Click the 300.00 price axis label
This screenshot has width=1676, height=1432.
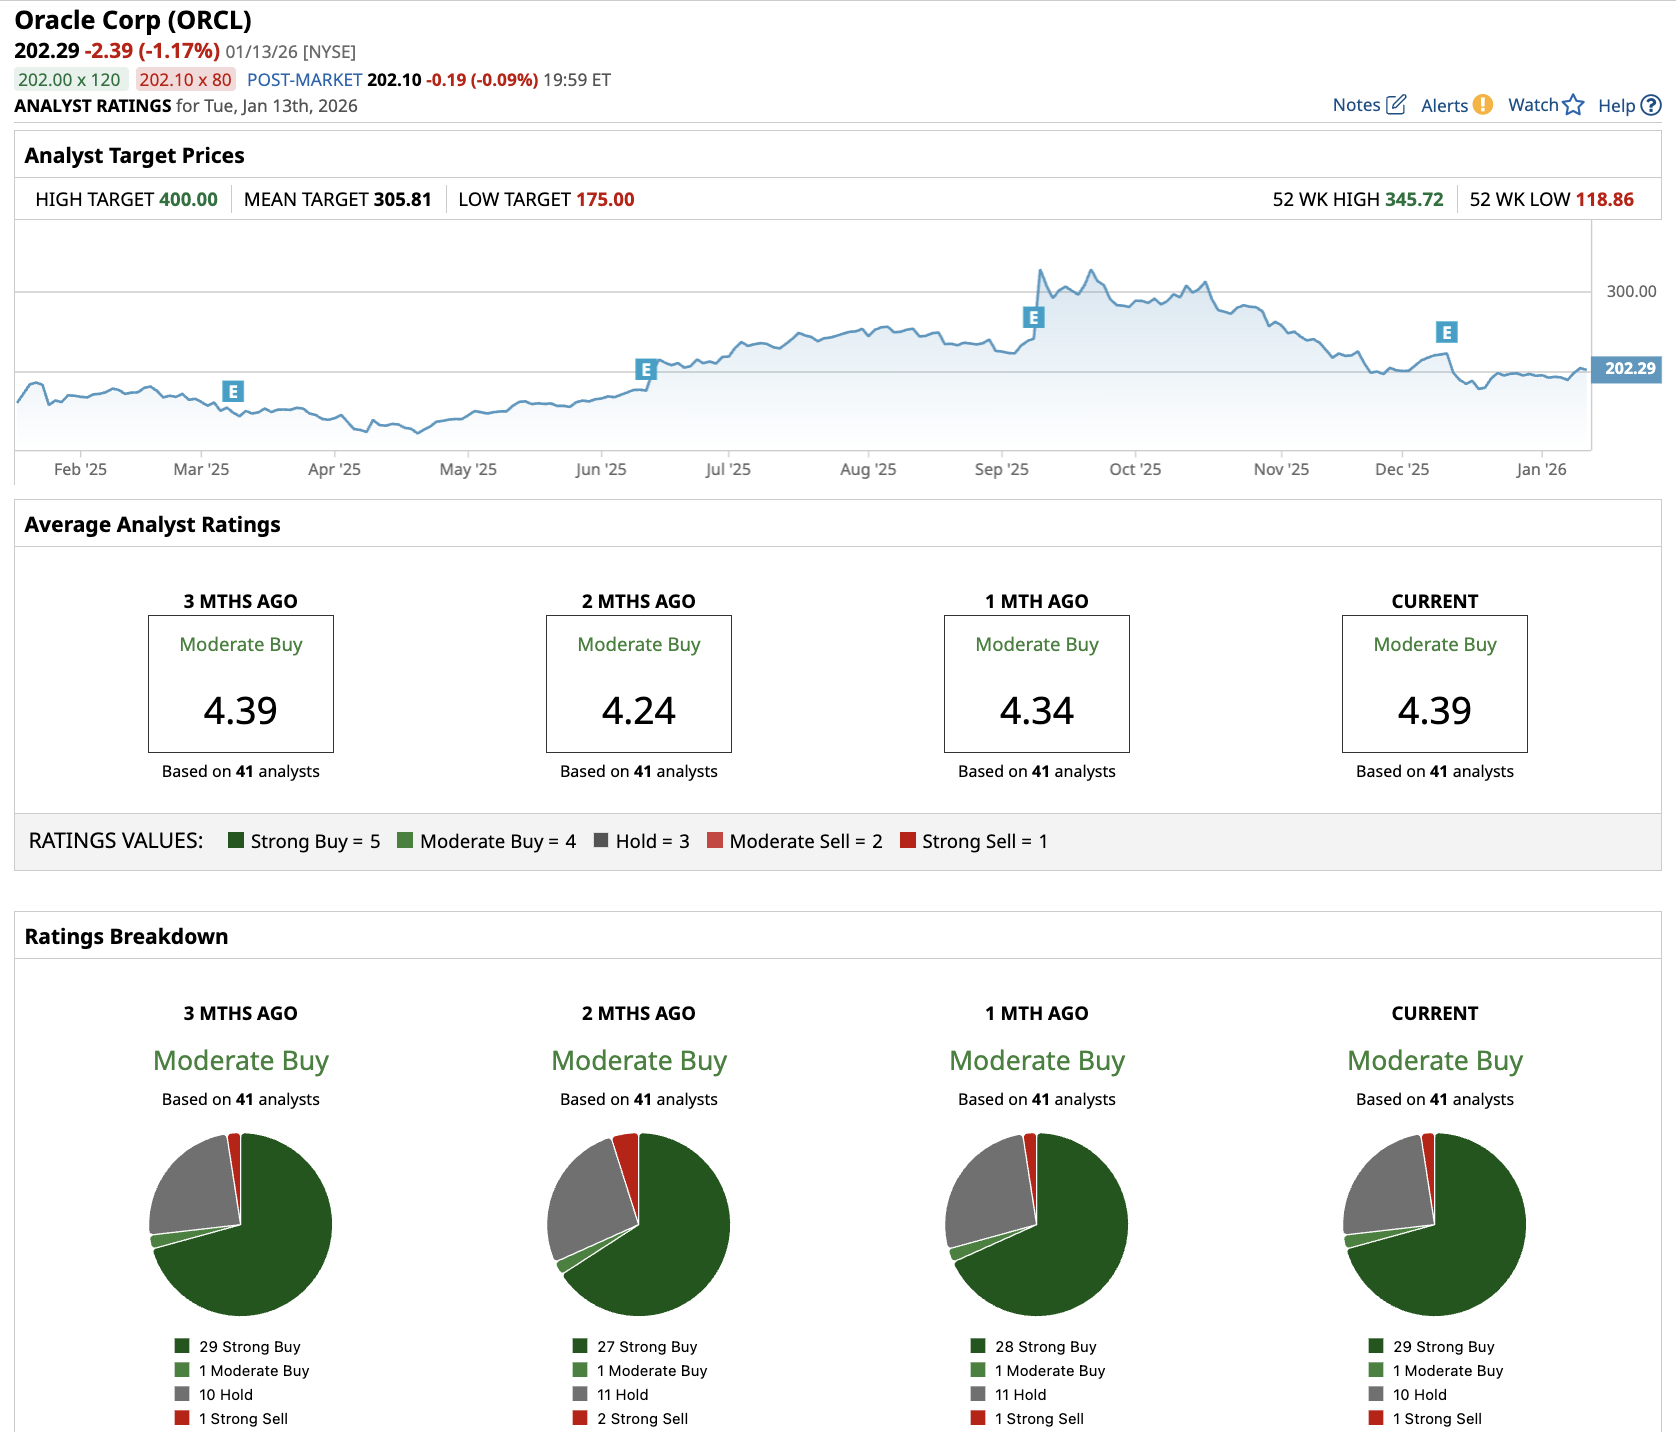coord(1632,291)
